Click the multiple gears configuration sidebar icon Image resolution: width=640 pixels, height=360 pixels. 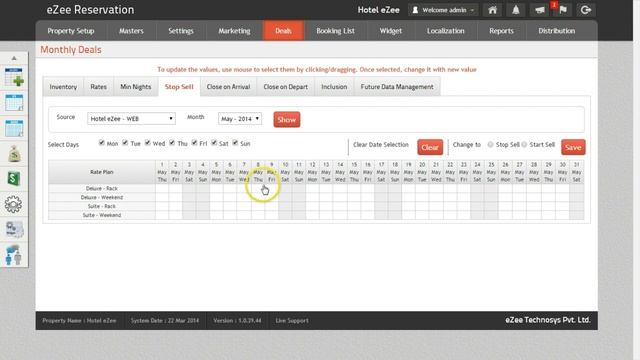click(14, 229)
